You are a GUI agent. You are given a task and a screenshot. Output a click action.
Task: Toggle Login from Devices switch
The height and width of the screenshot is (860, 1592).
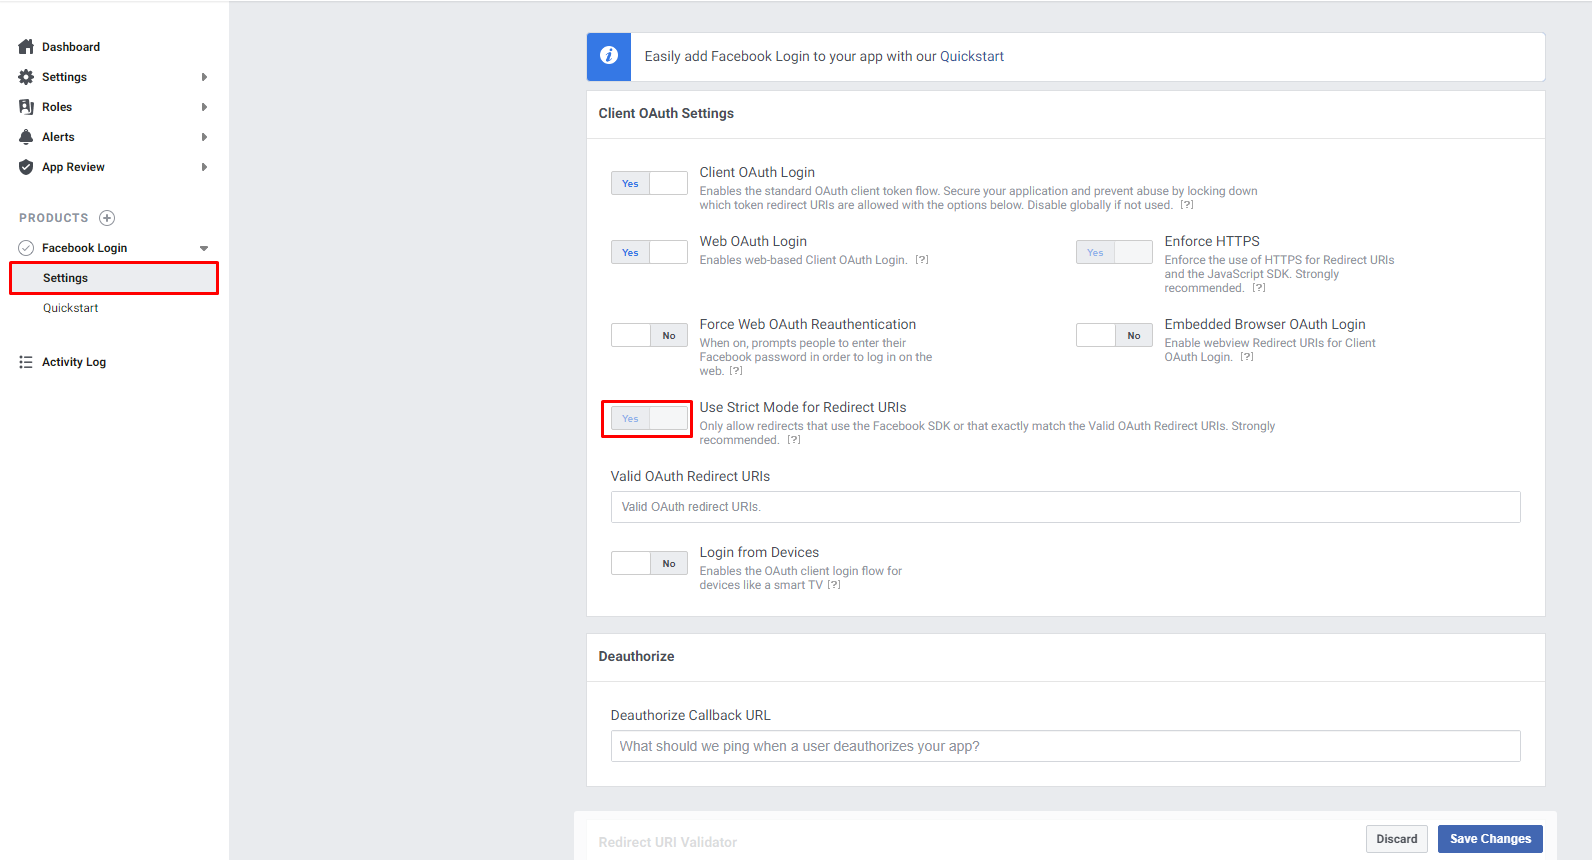649,563
